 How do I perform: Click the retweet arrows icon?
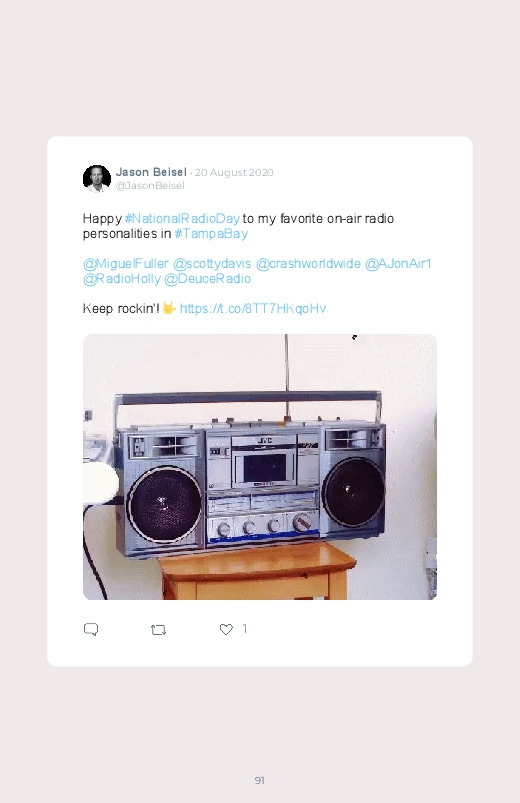158,629
